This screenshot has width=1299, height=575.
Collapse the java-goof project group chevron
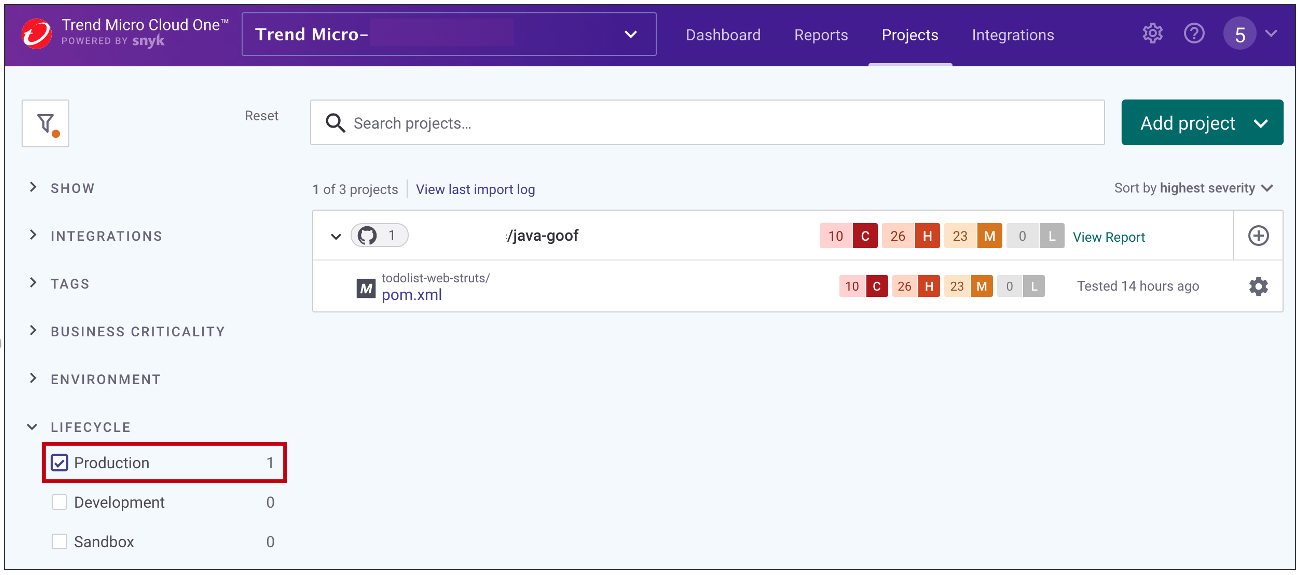click(336, 237)
